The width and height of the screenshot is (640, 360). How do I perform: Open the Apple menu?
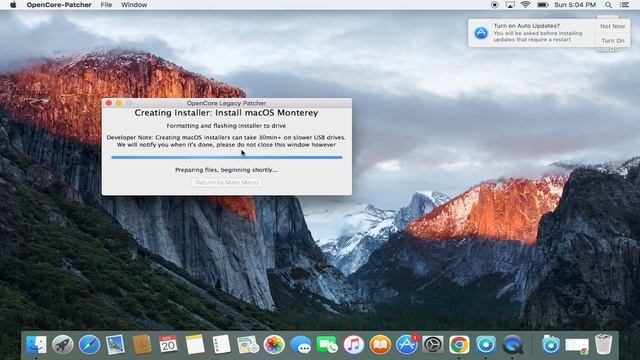point(13,5)
